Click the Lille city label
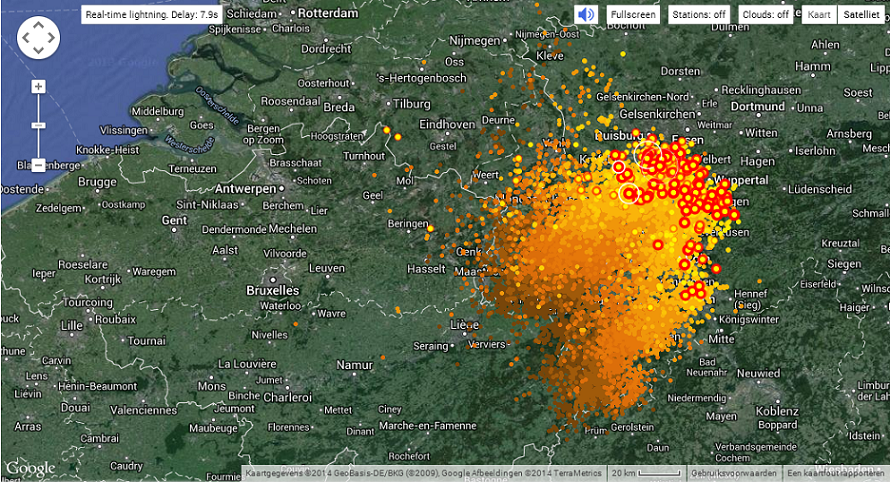Viewport: 890px width, 482px height. pyautogui.click(x=72, y=325)
